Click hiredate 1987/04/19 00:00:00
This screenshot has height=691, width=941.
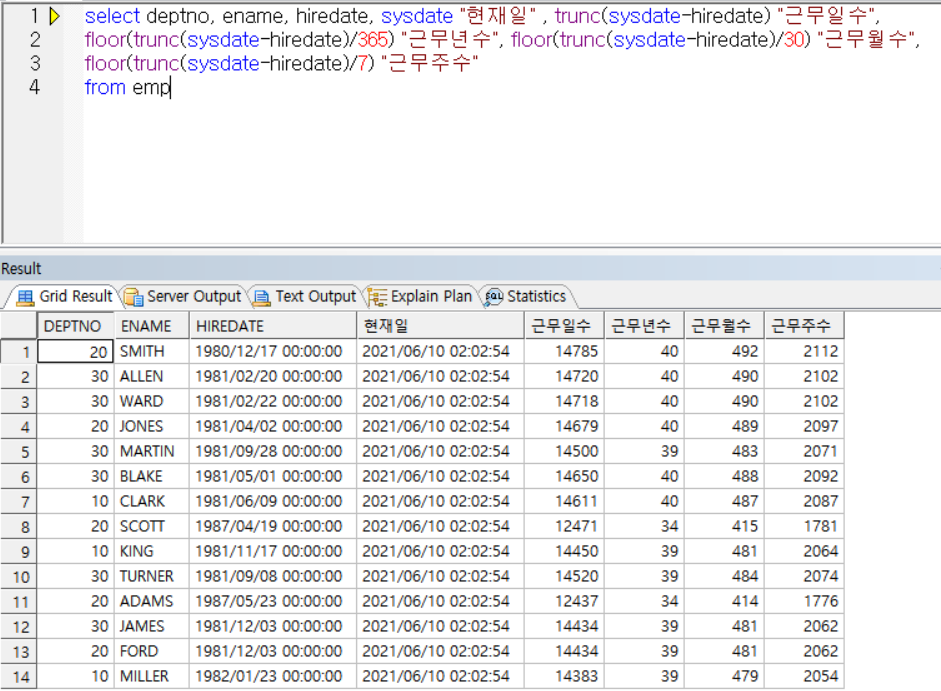click(x=274, y=527)
